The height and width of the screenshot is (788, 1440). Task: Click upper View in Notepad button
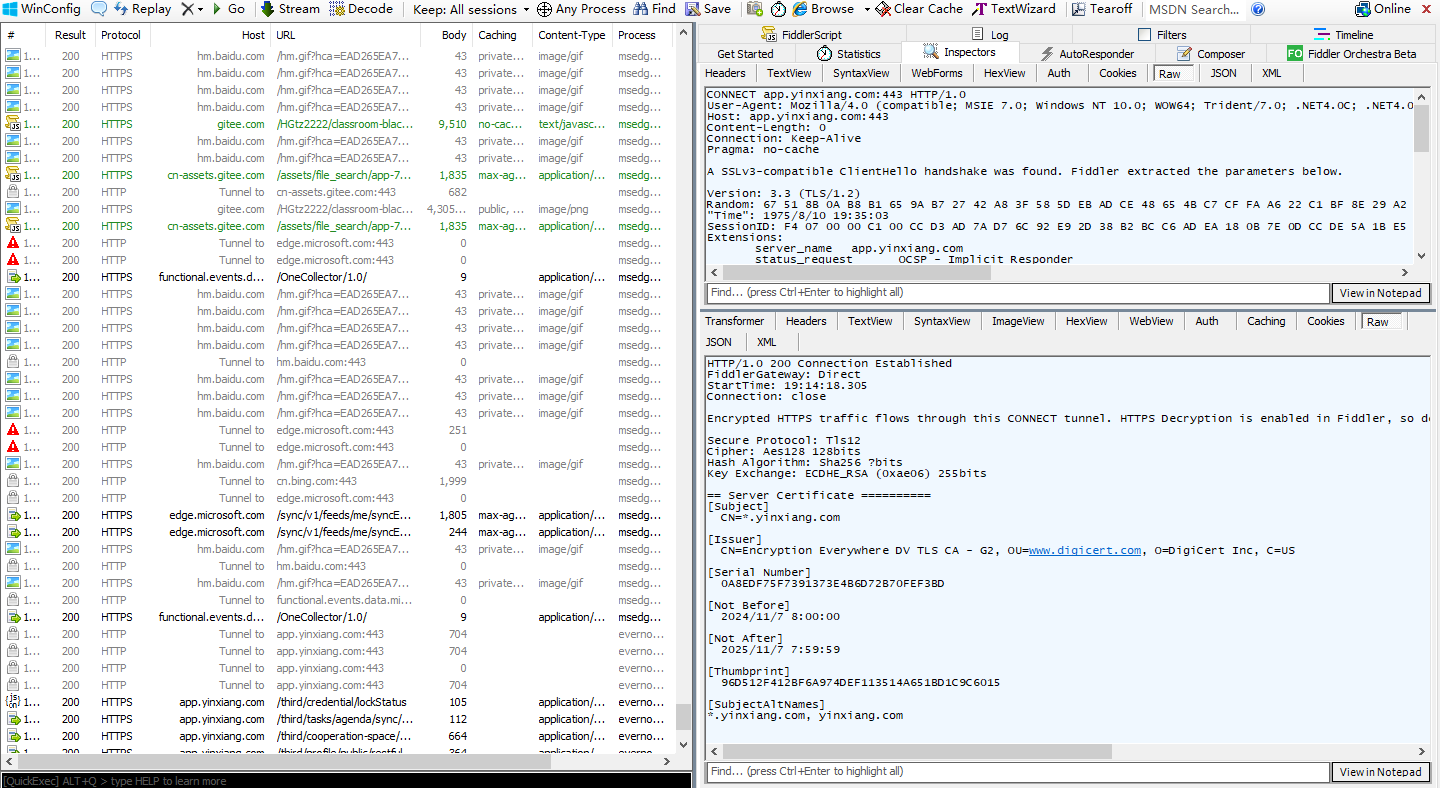point(1380,293)
